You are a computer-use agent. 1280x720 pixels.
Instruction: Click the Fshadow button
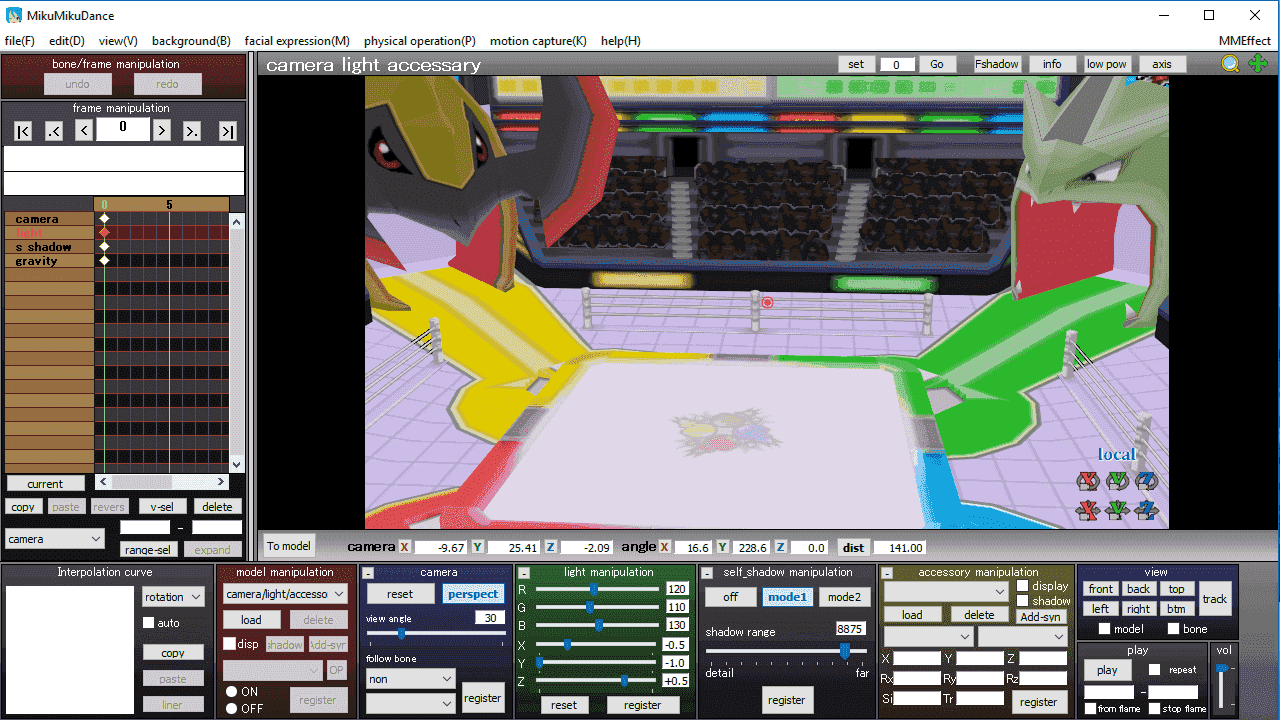[997, 64]
